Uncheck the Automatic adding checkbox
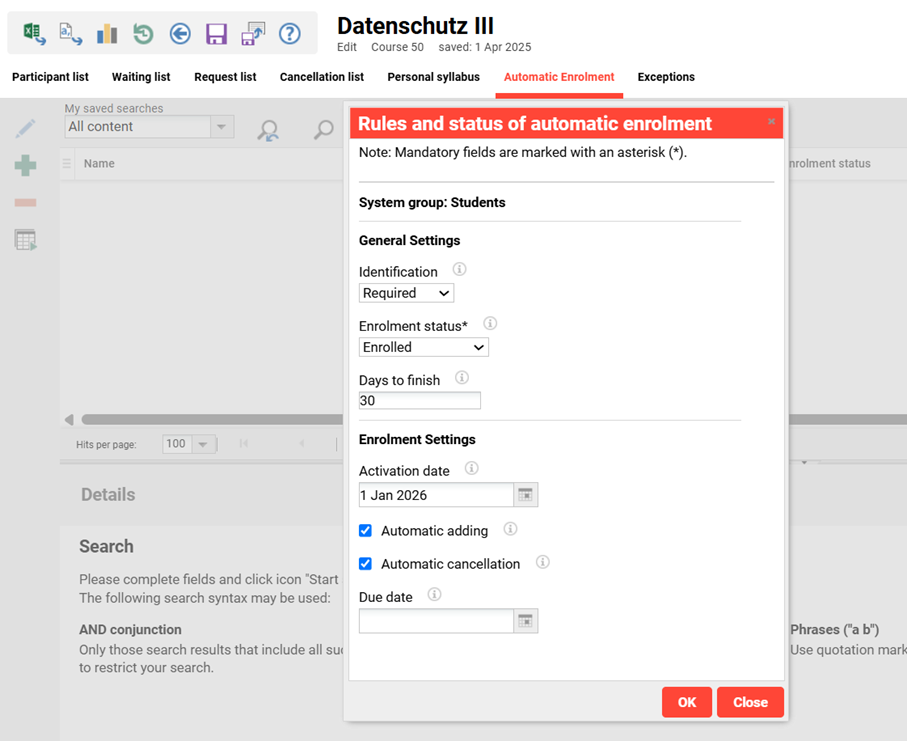 tap(366, 530)
